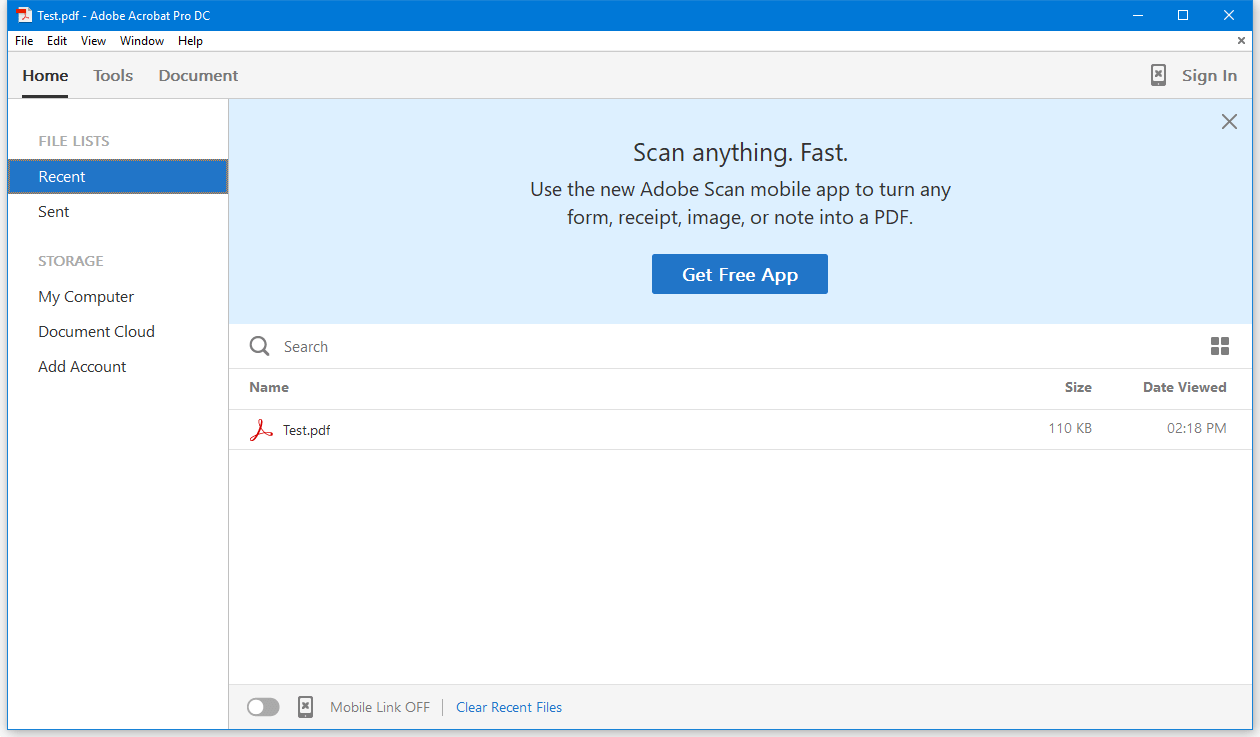Click the Adobe Acrobat title bar icon

point(24,15)
